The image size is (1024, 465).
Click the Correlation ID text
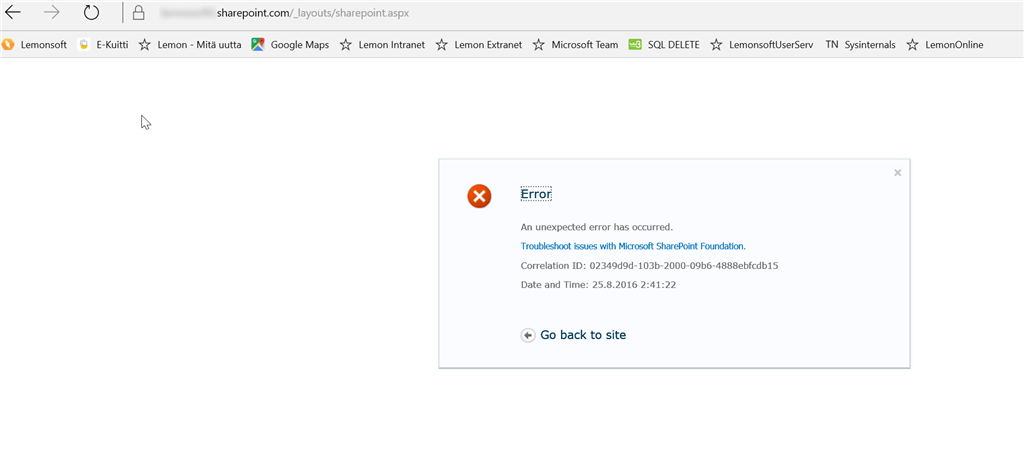tap(649, 266)
